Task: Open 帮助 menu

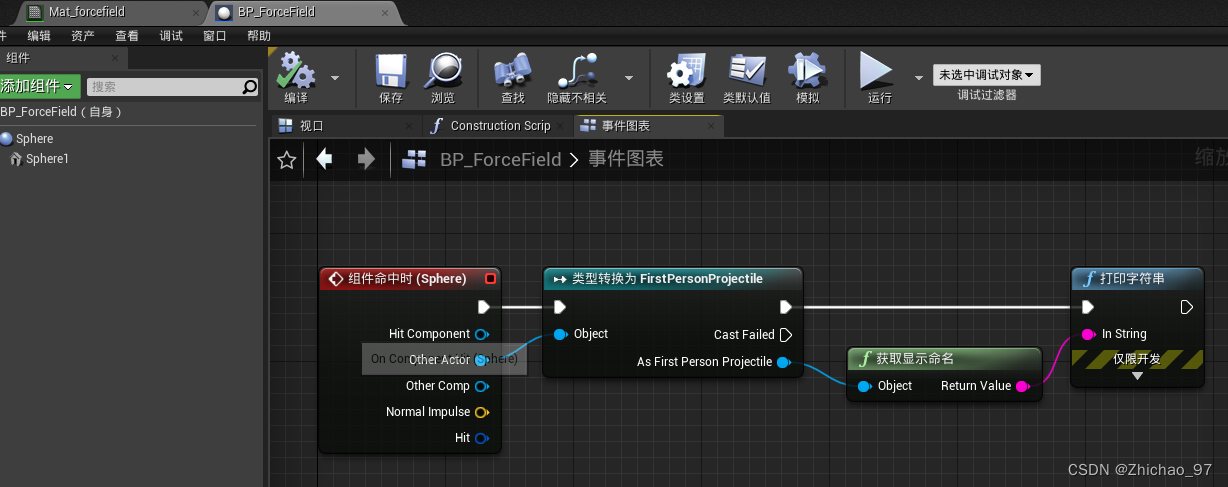Action: click(258, 35)
